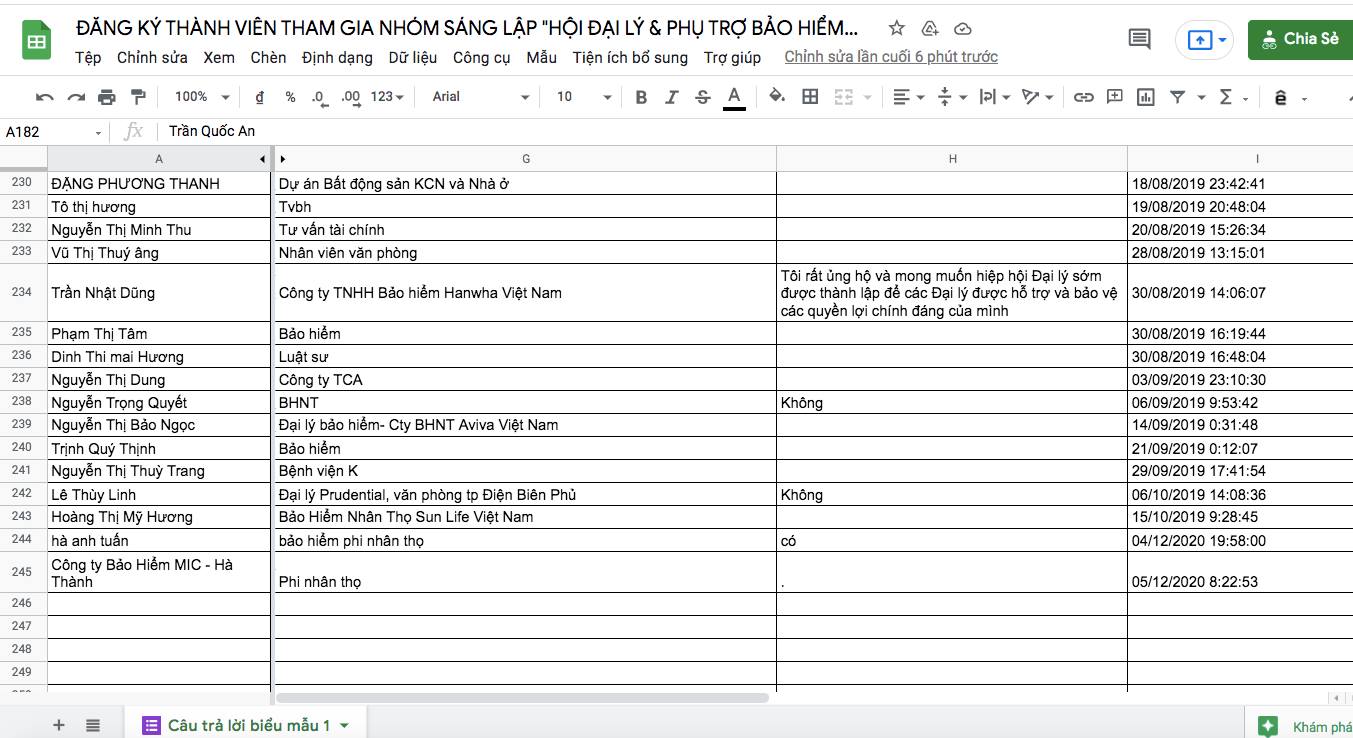1353x738 pixels.
Task: Open functions (Σ) dropdown
Action: click(x=1233, y=97)
